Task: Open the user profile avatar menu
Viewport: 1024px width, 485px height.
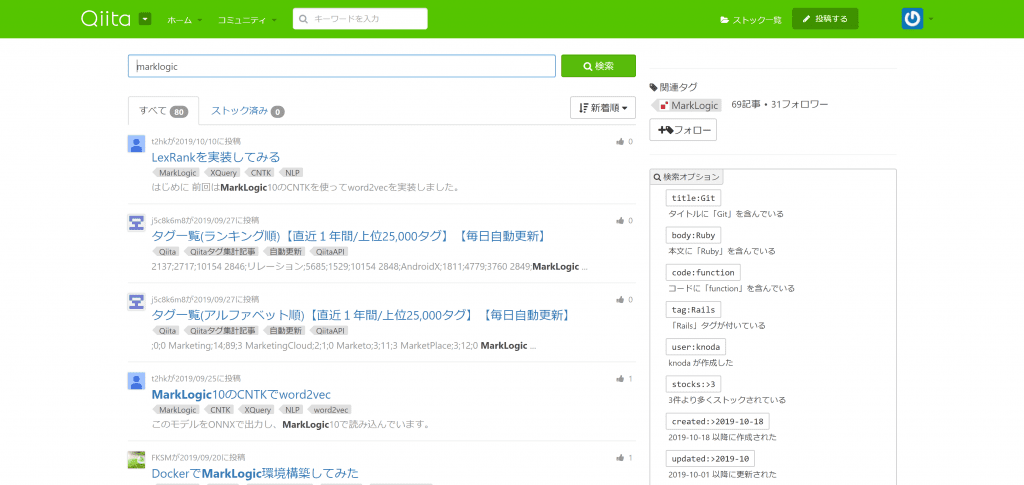Action: tap(913, 19)
